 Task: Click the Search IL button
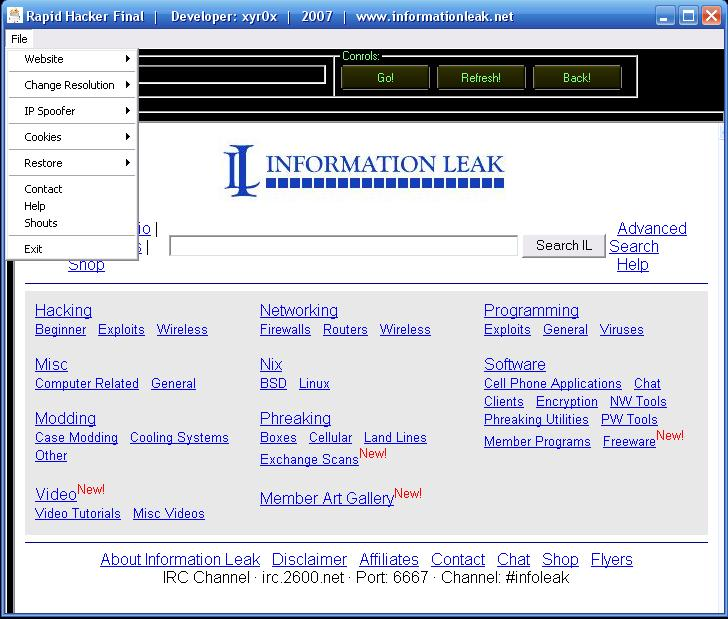tap(564, 246)
